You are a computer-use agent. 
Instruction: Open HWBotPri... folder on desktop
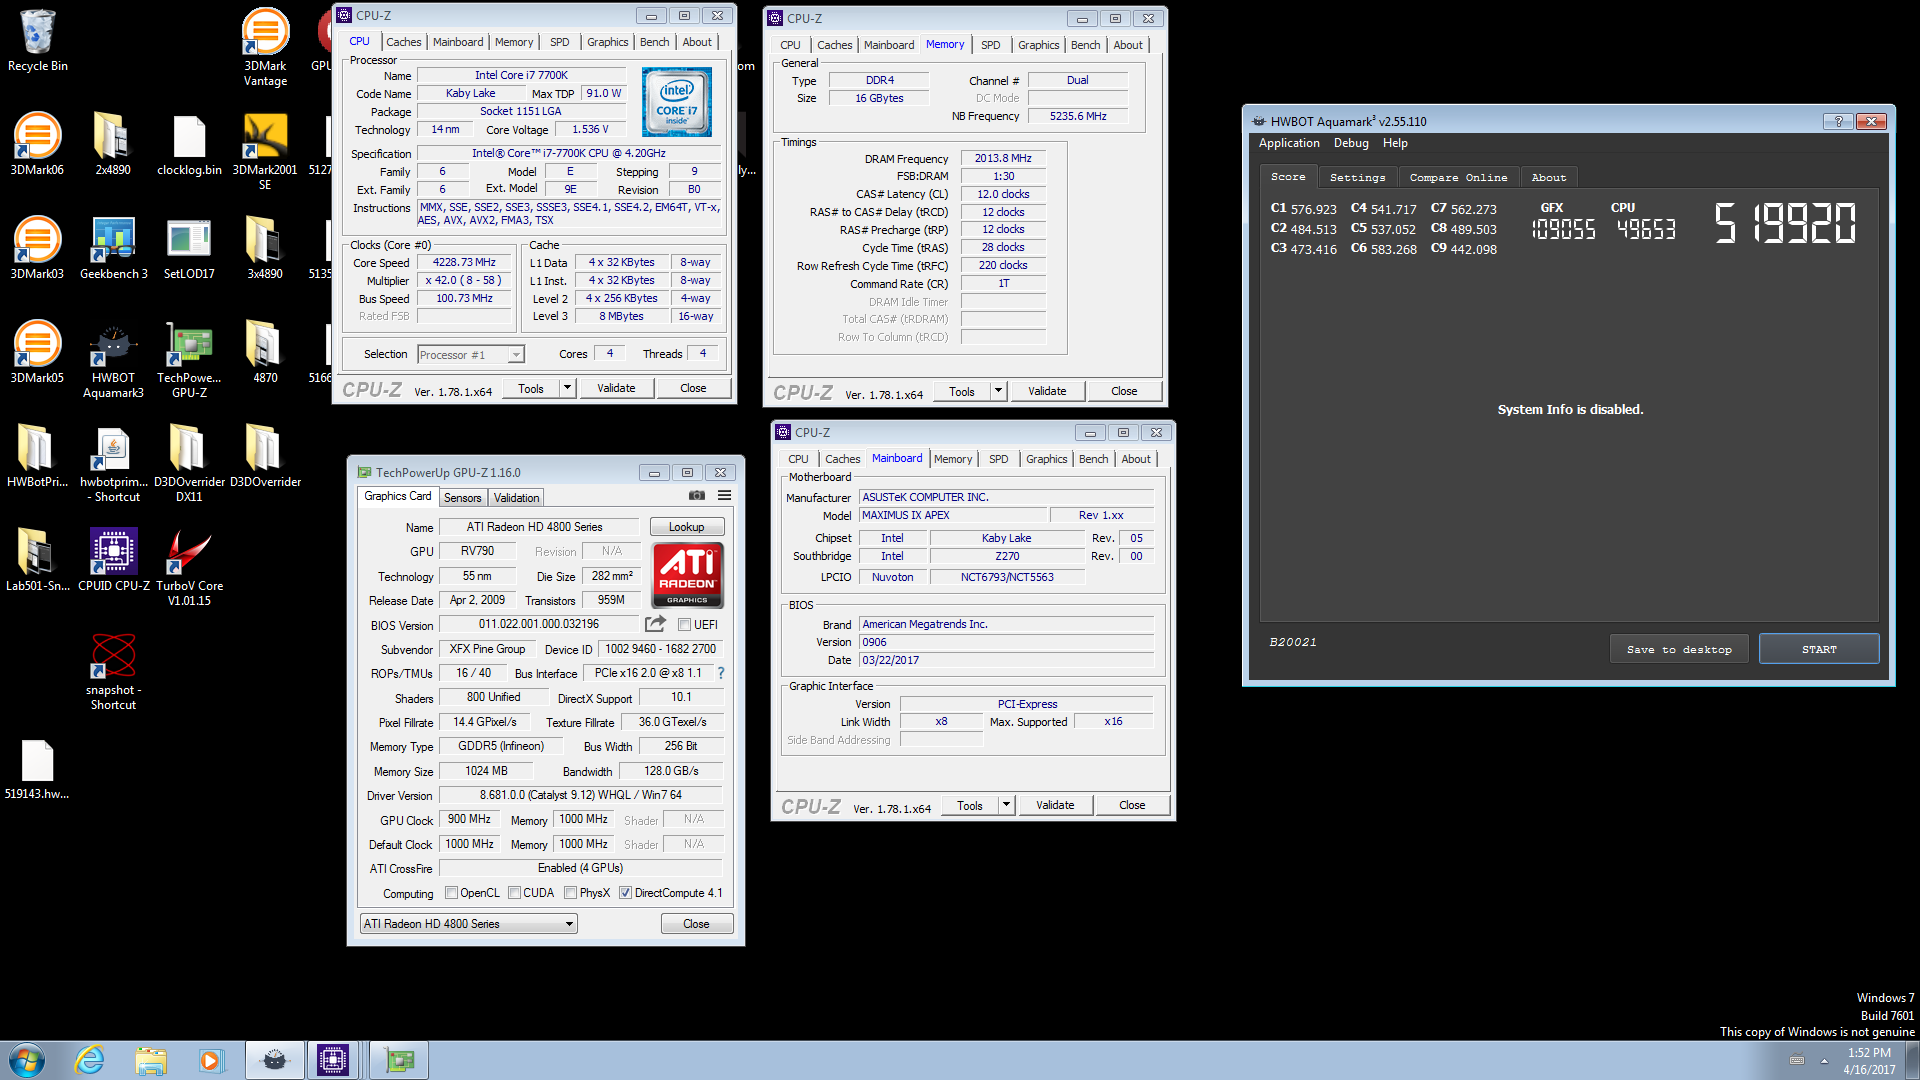coord(37,456)
